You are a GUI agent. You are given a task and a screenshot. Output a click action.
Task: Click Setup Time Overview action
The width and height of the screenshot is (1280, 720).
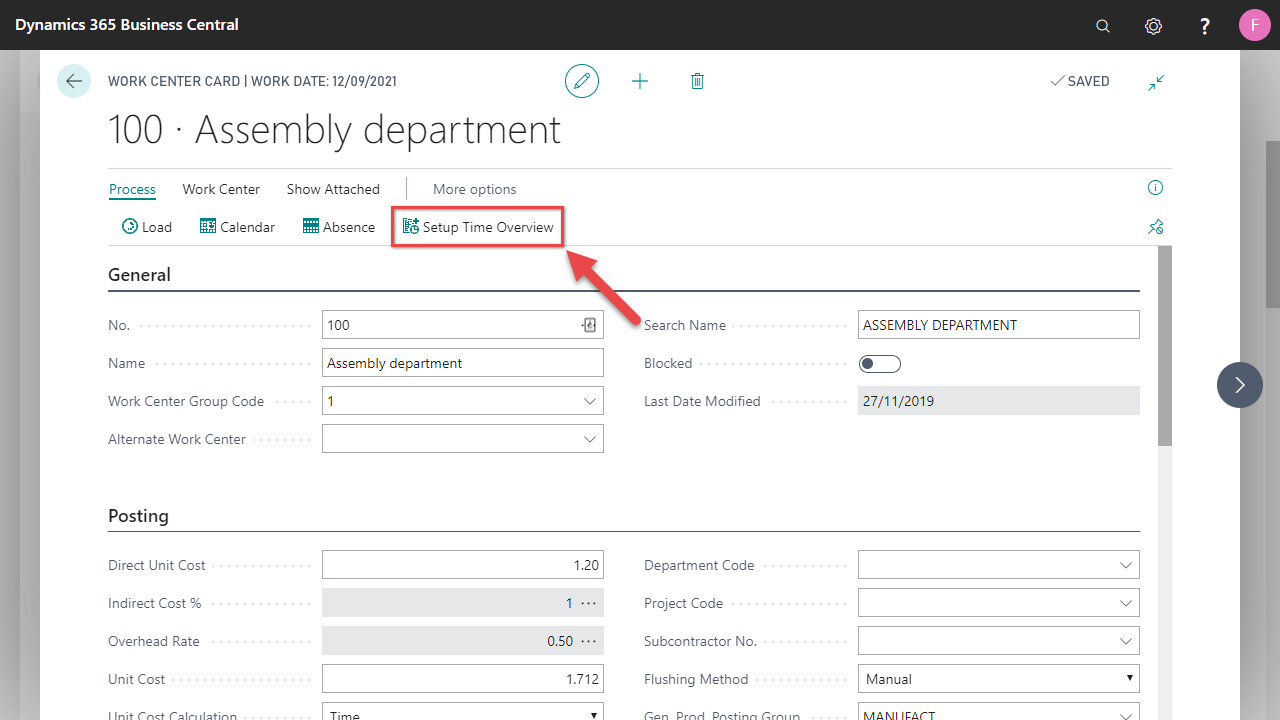tap(478, 227)
